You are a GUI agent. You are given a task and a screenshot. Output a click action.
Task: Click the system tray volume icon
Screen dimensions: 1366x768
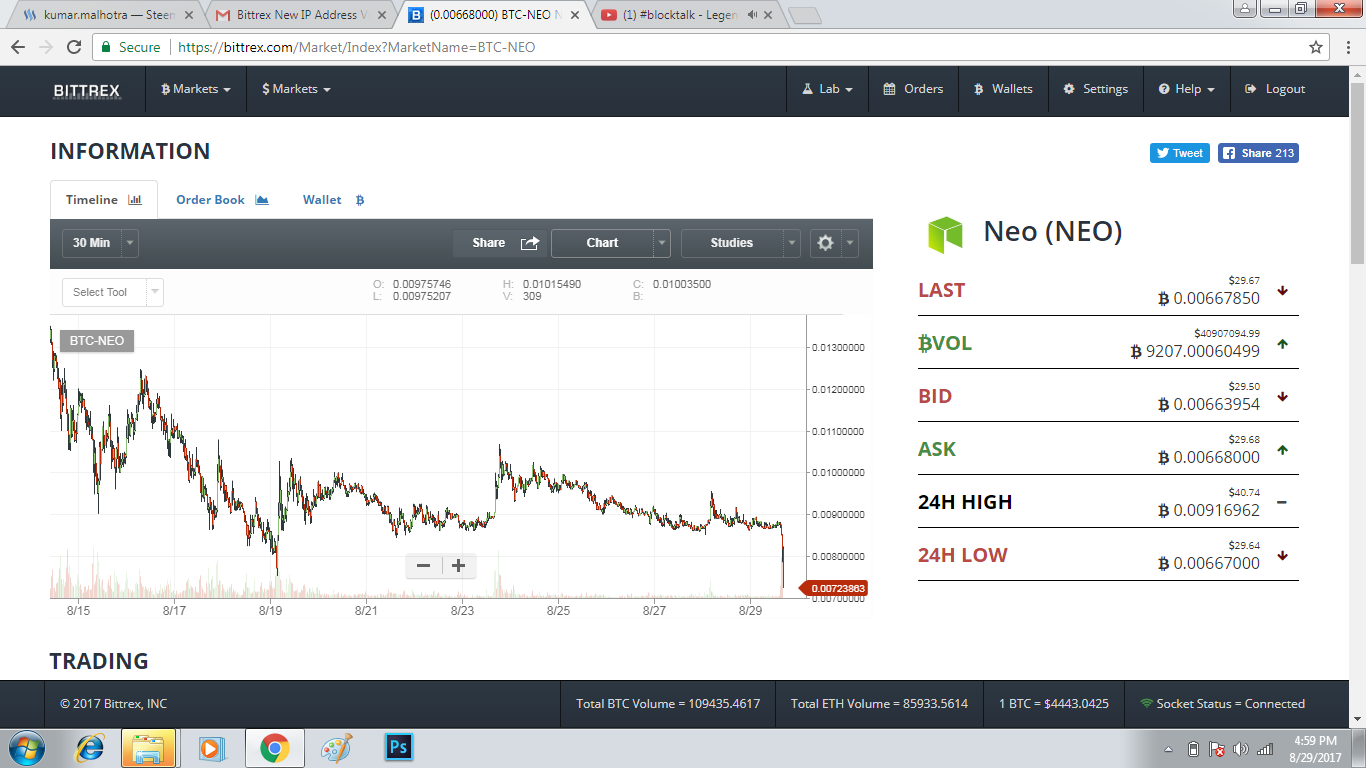1241,749
